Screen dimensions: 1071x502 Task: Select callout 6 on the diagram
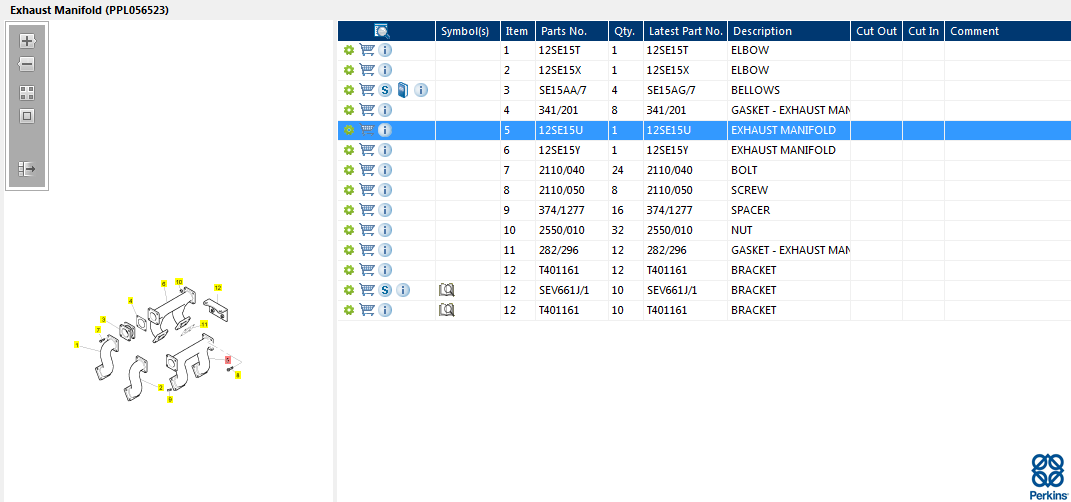tap(163, 283)
